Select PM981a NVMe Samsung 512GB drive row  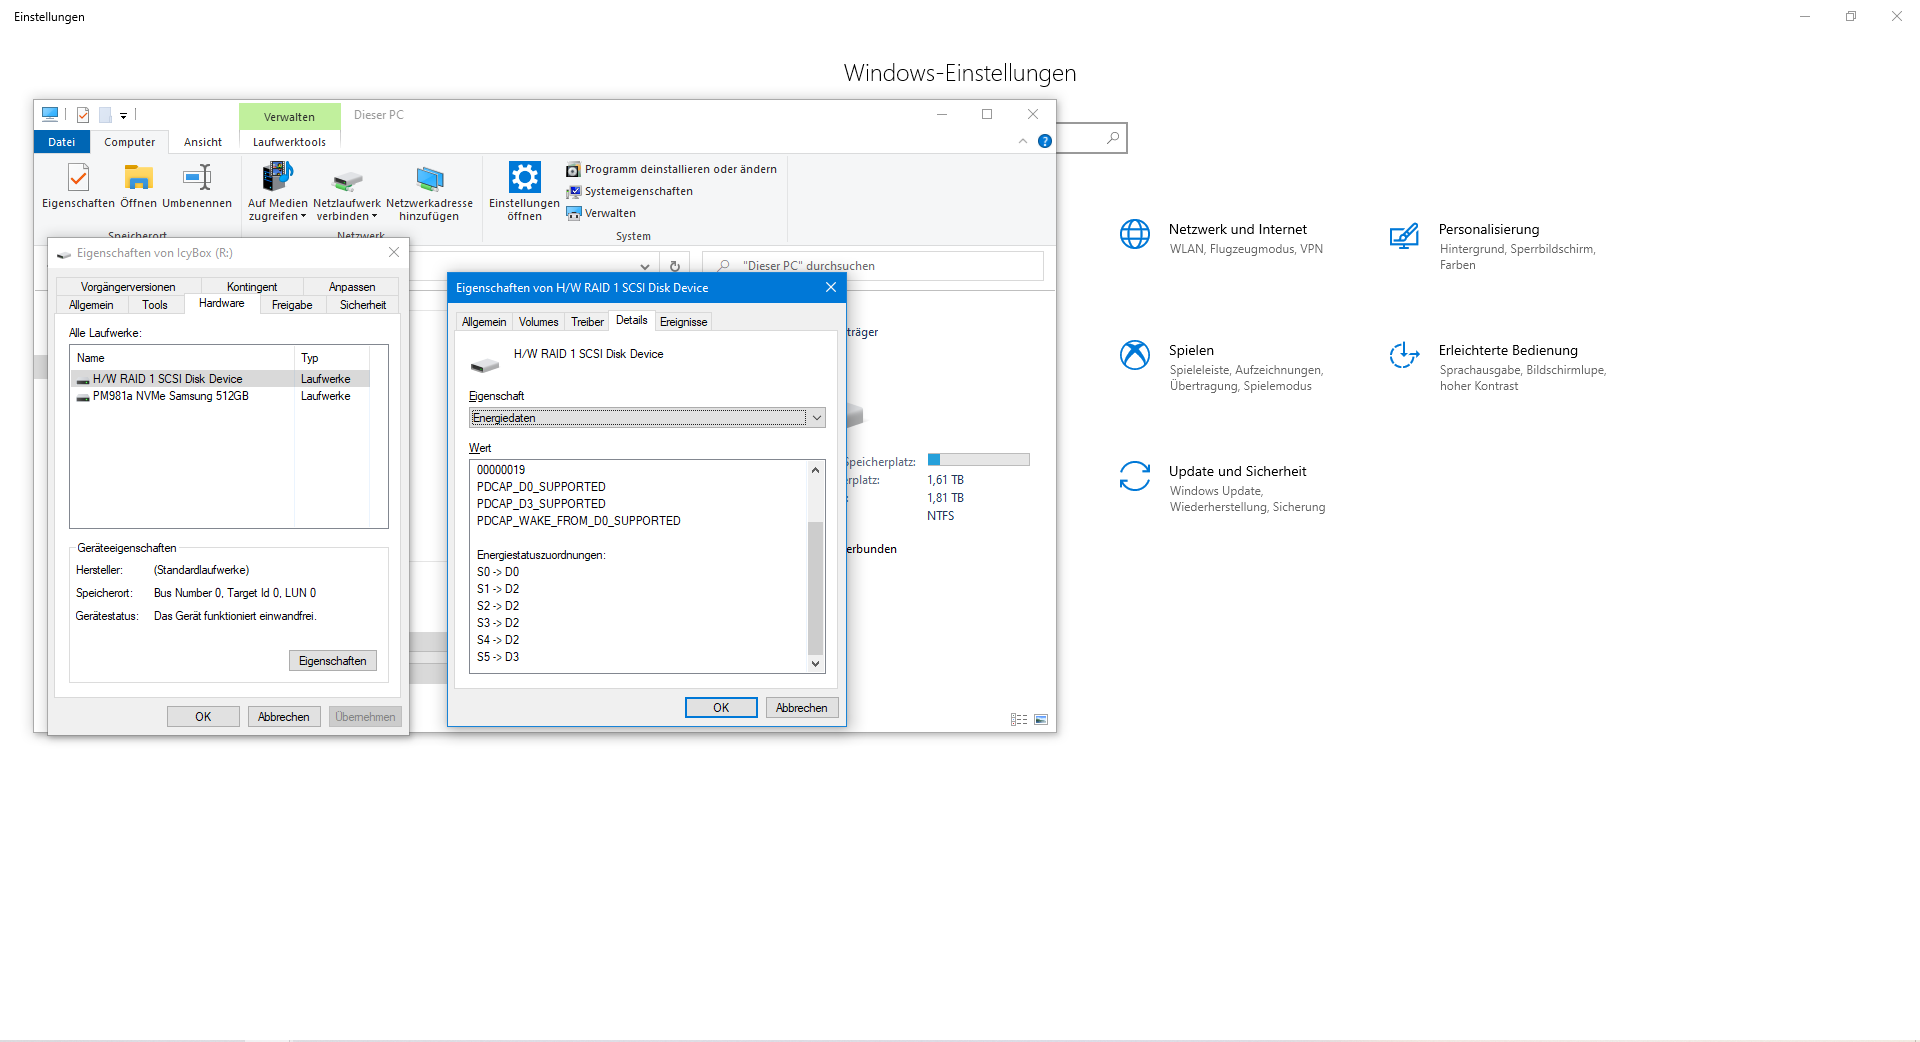220,396
